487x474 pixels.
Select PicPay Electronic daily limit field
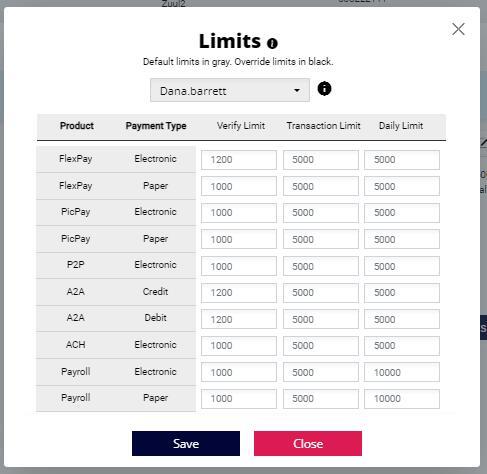(x=402, y=213)
